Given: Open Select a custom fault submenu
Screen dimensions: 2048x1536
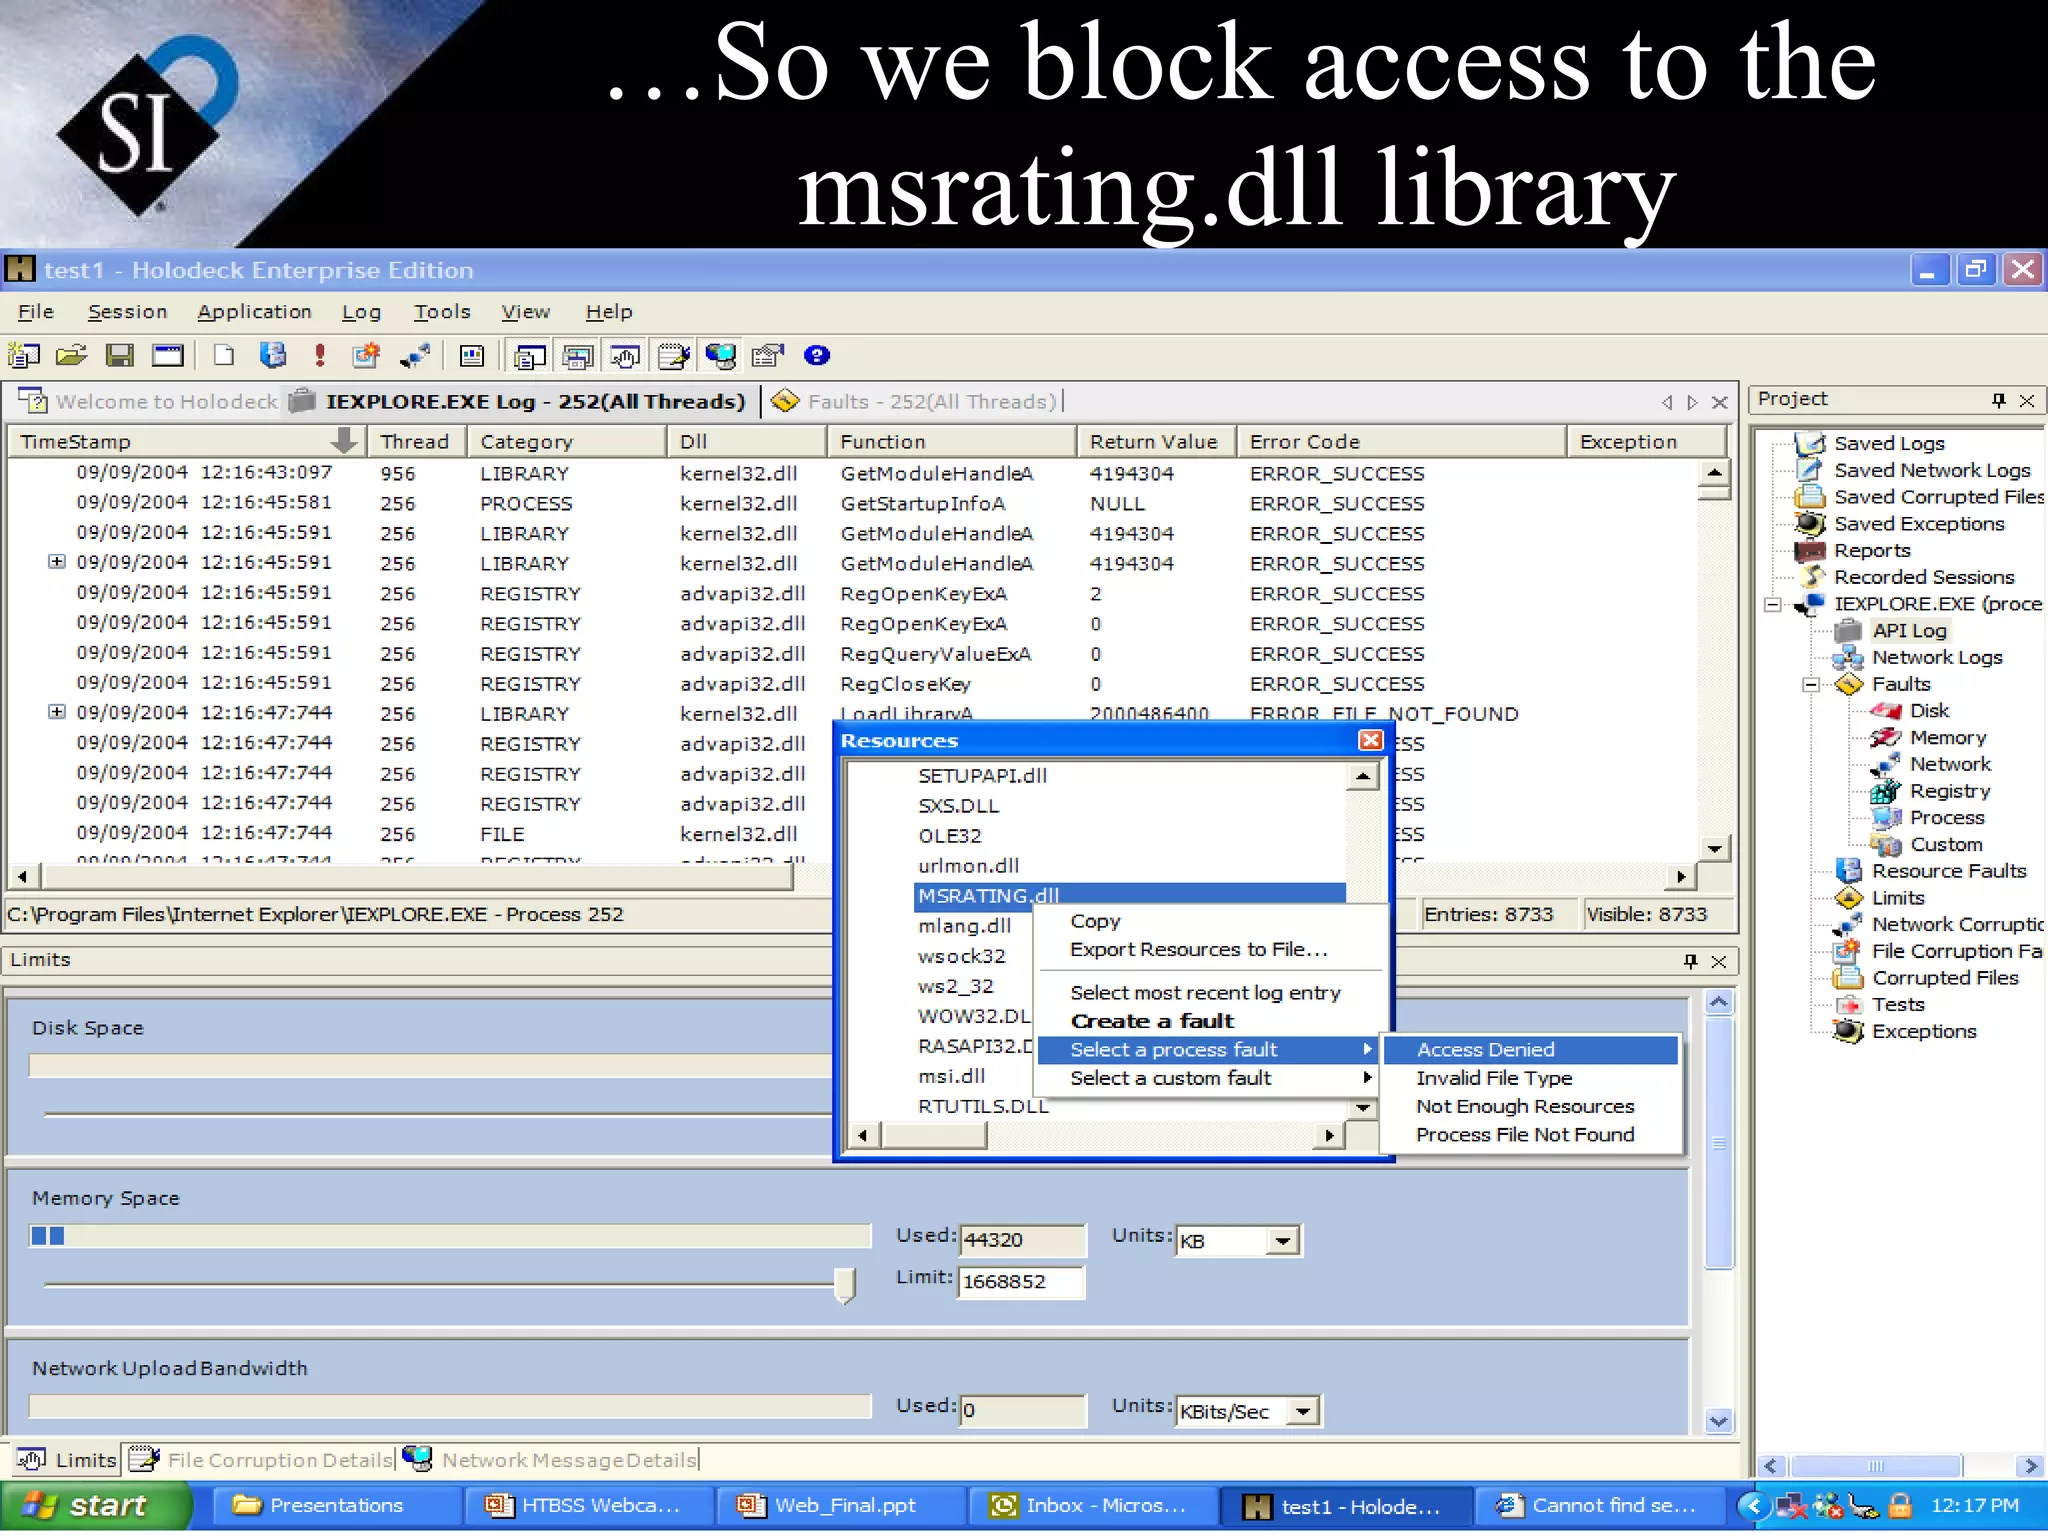Looking at the screenshot, I should pos(1210,1078).
